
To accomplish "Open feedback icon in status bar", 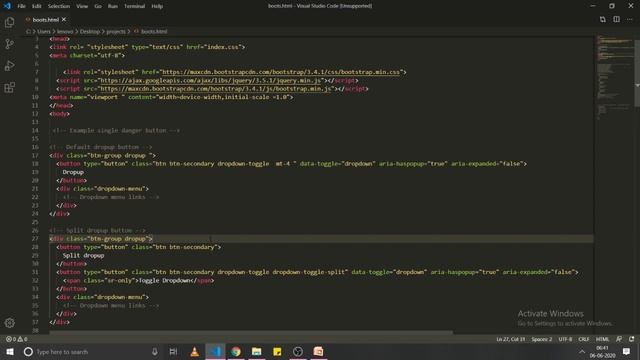I will 619,339.
